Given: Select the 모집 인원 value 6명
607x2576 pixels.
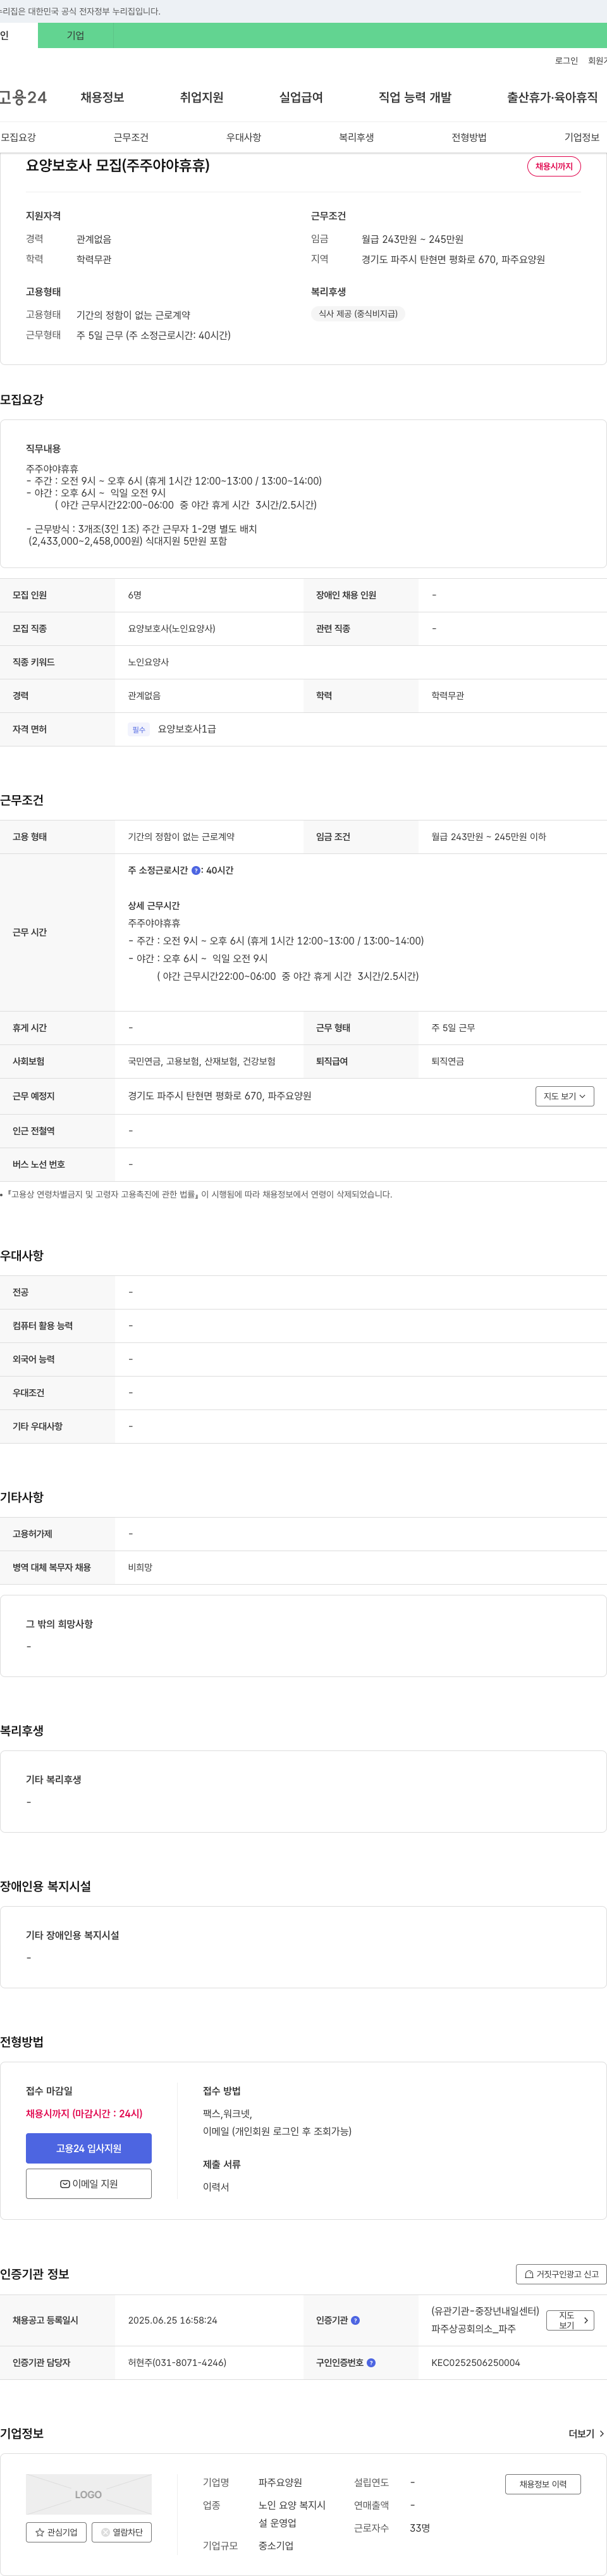Looking at the screenshot, I should tap(135, 595).
